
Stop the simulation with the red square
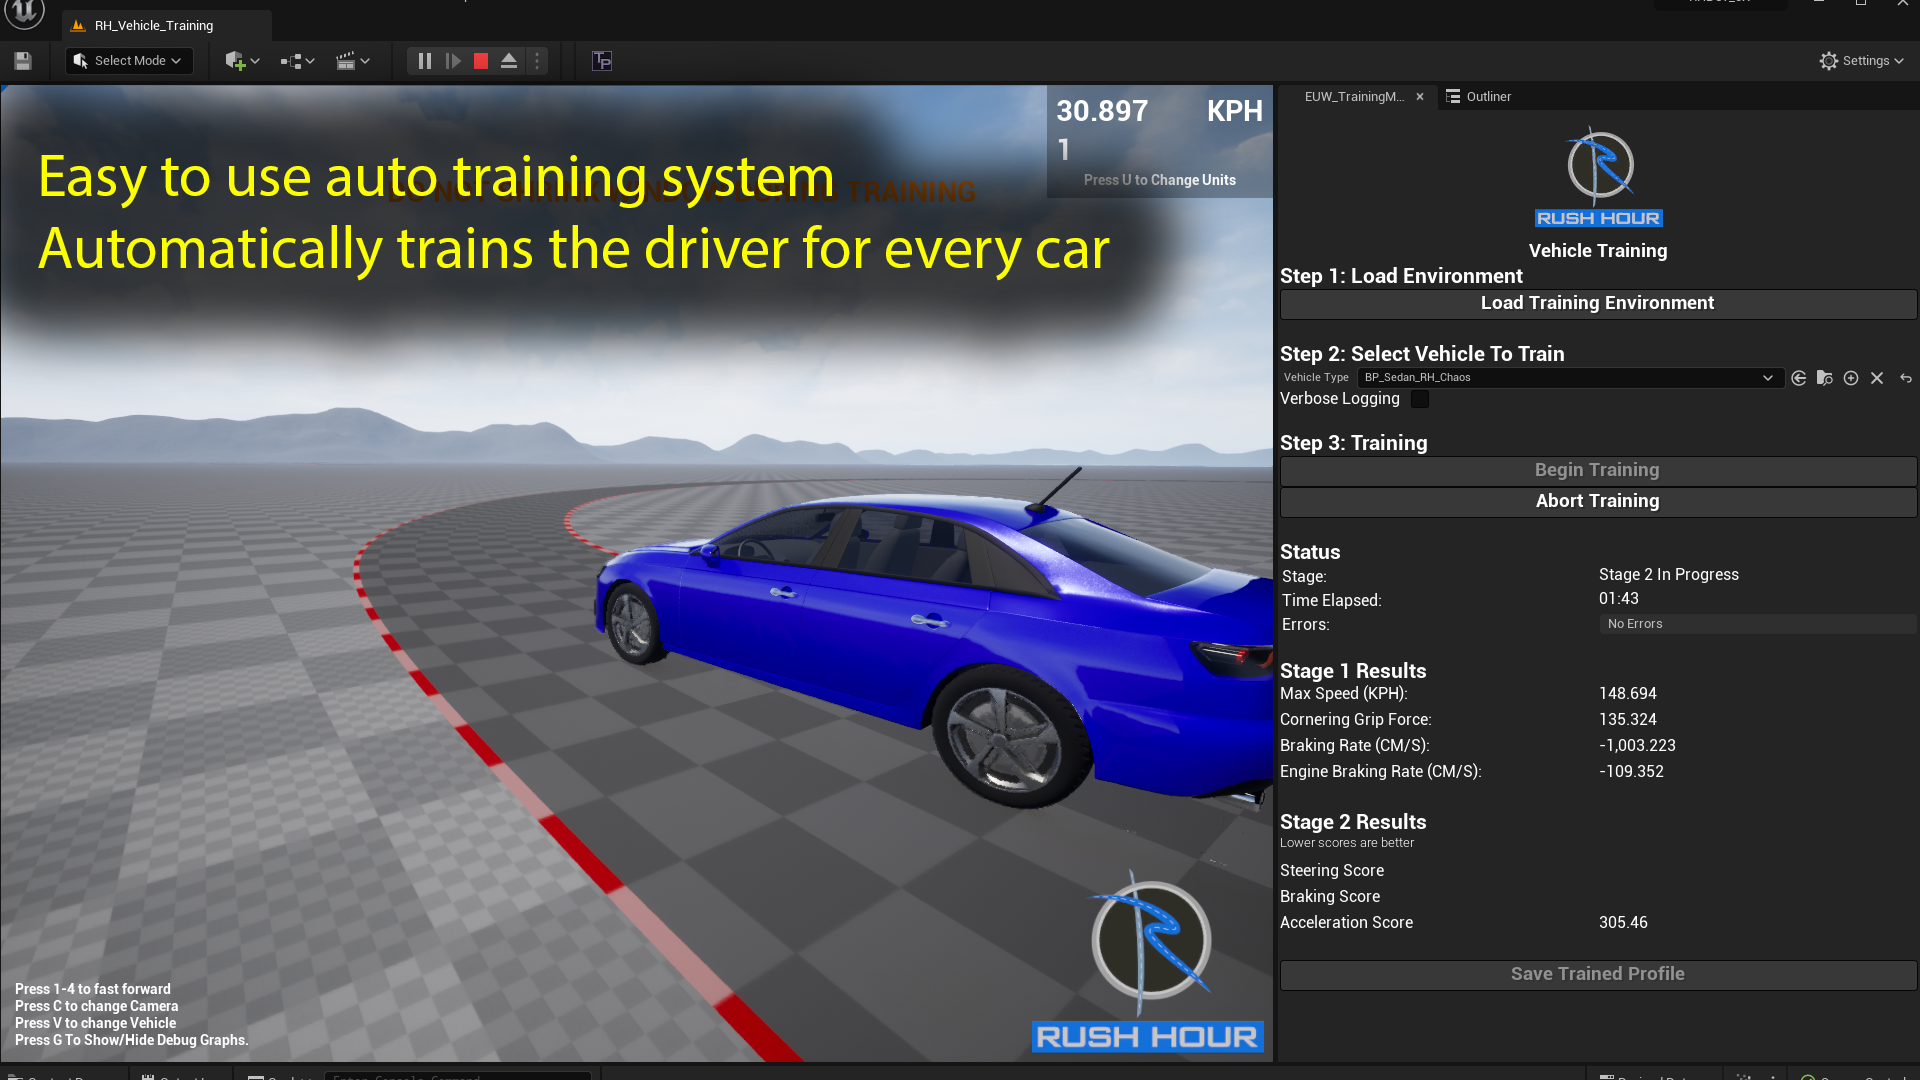(x=480, y=61)
